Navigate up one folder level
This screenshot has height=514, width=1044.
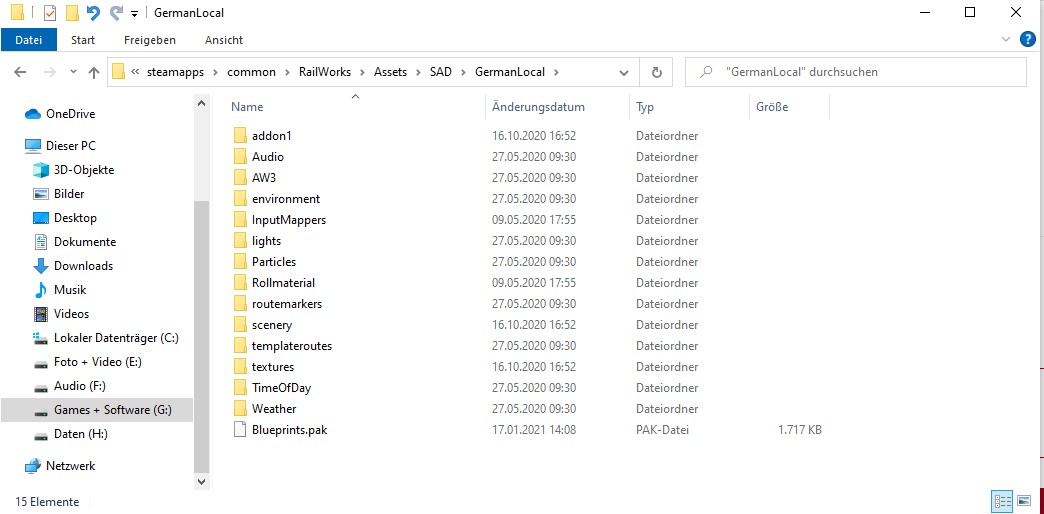[94, 72]
